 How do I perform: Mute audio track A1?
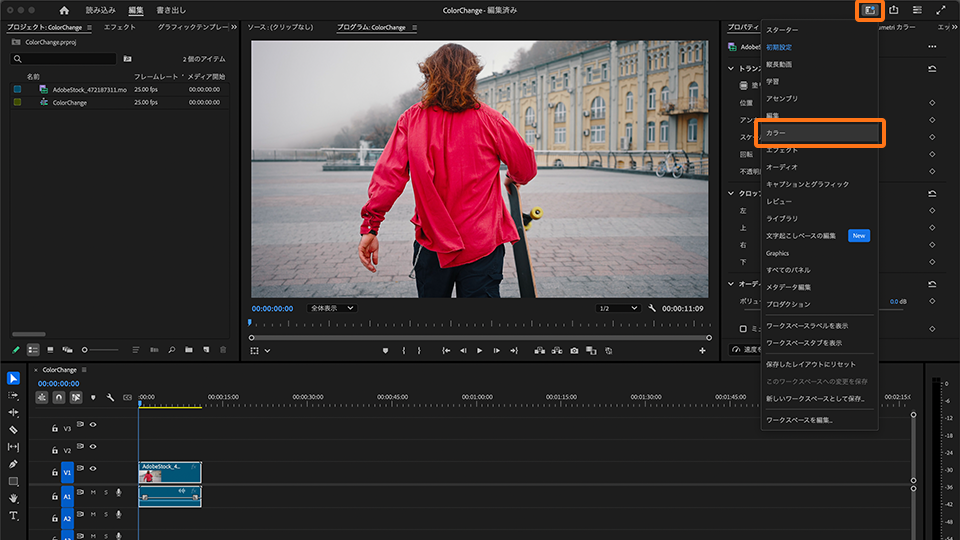pyautogui.click(x=93, y=492)
